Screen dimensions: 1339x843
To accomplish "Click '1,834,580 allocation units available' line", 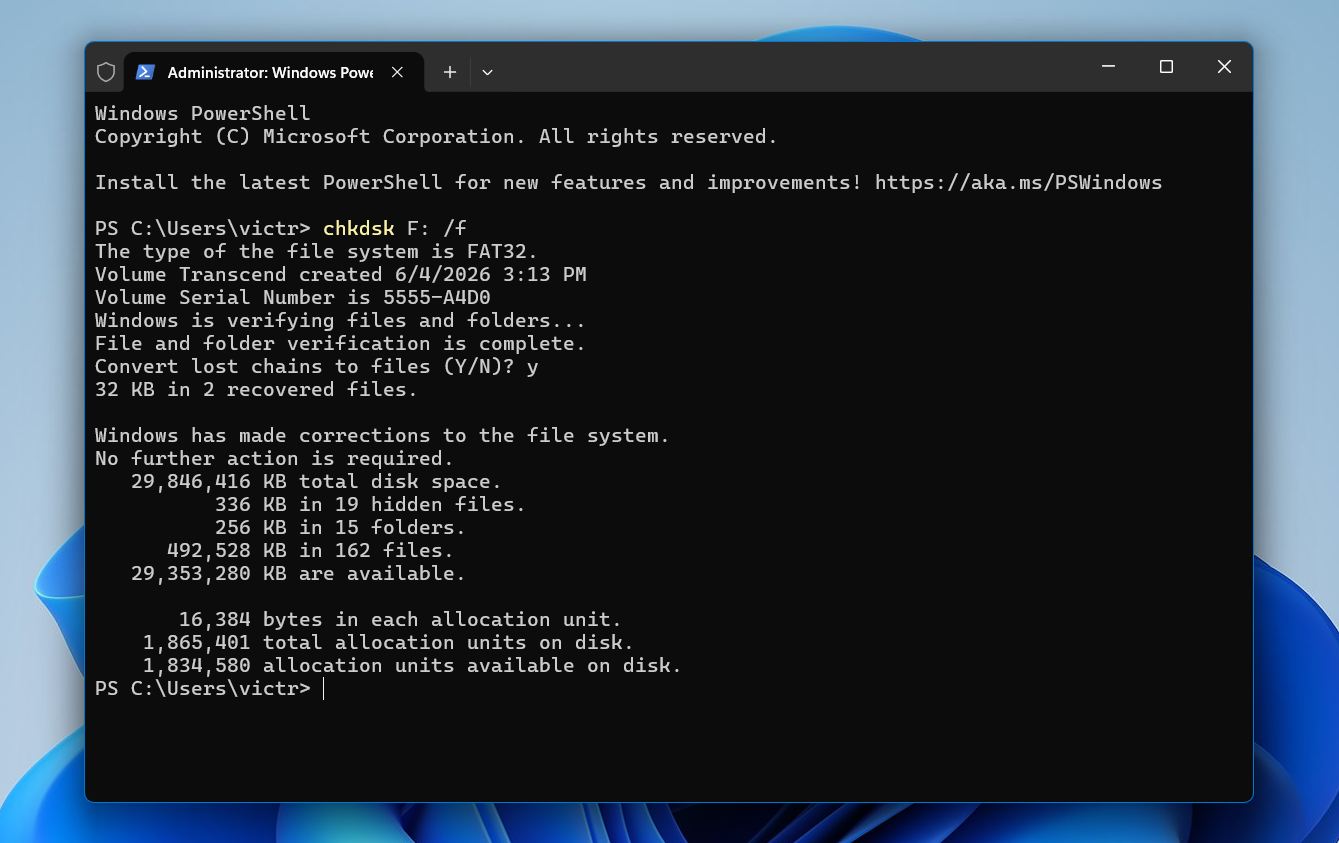I will coord(412,666).
